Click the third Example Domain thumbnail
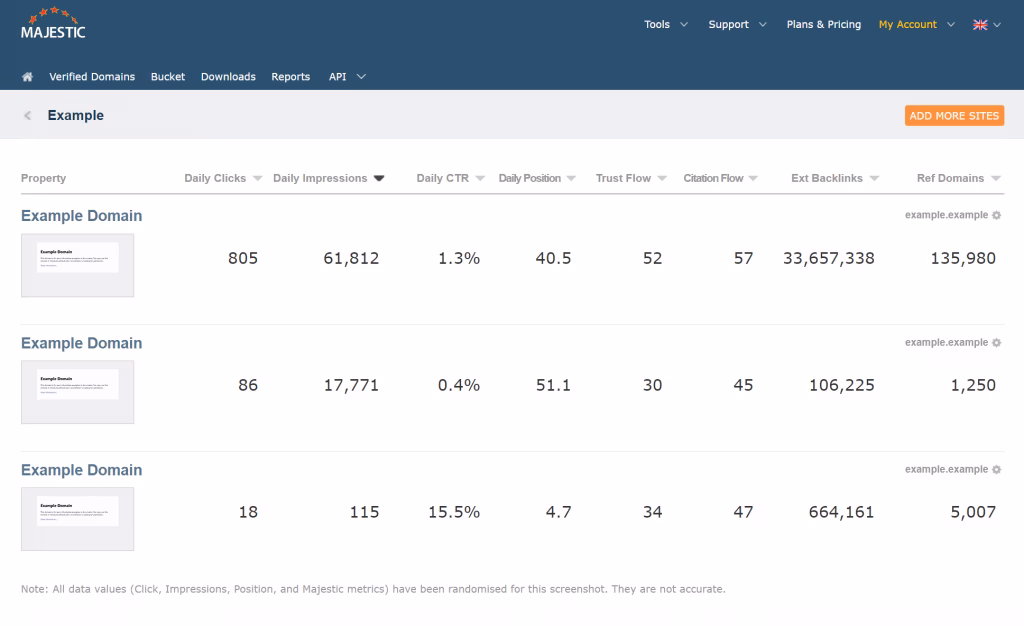Screen dimensions: 1024x626 [x=77, y=519]
